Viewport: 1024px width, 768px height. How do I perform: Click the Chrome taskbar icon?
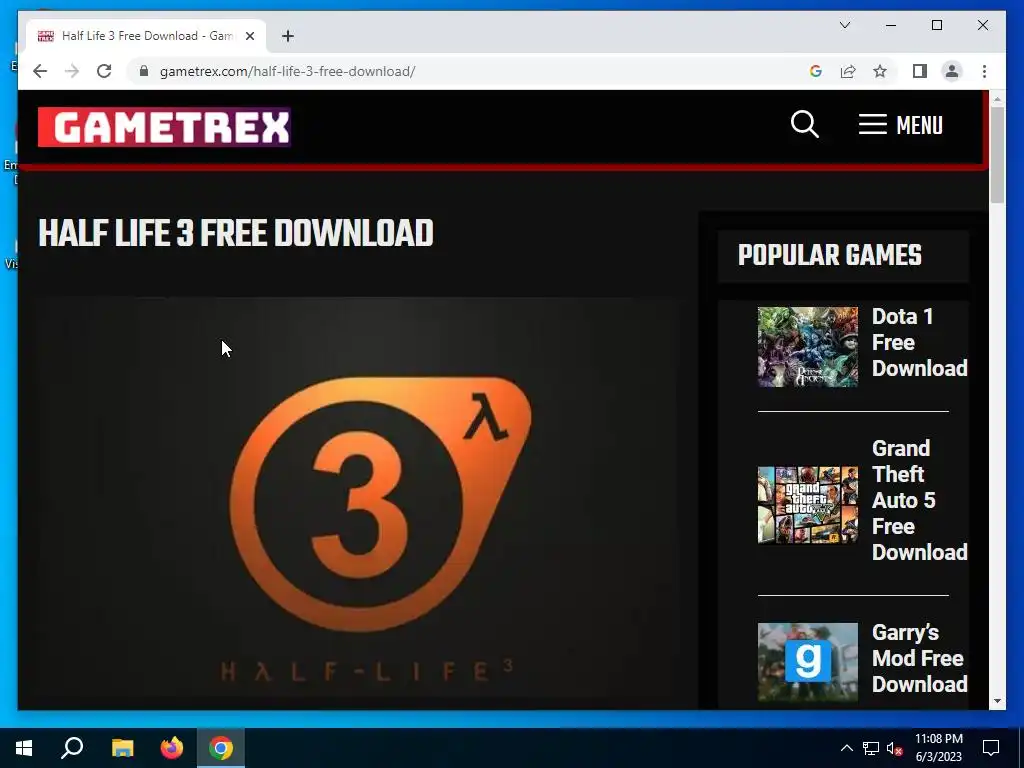[x=221, y=748]
